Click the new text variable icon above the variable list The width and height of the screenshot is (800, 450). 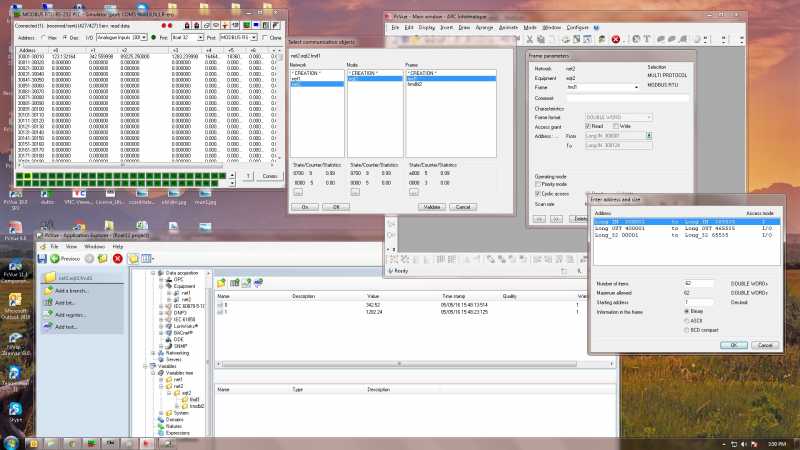tap(259, 283)
